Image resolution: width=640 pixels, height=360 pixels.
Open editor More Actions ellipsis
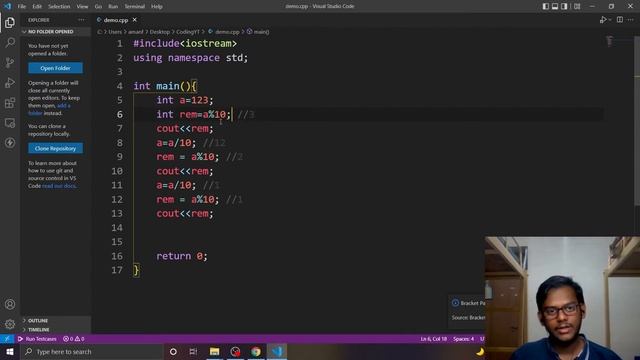631,20
